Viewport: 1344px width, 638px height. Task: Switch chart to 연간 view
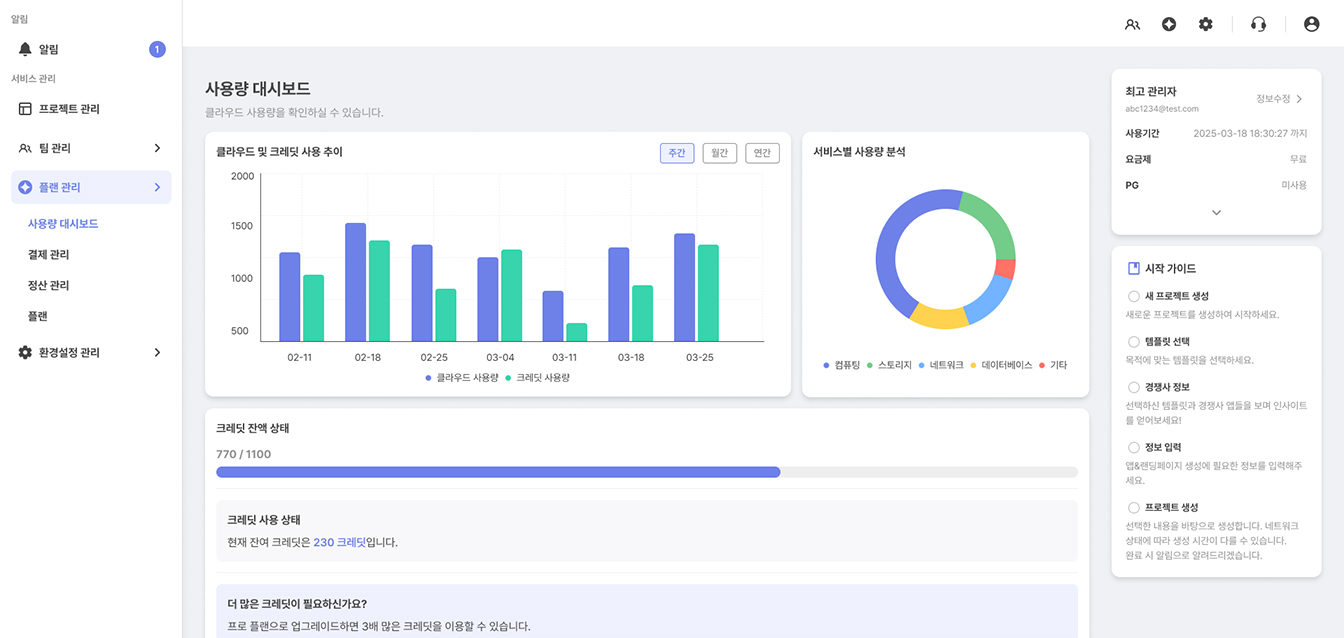762,153
